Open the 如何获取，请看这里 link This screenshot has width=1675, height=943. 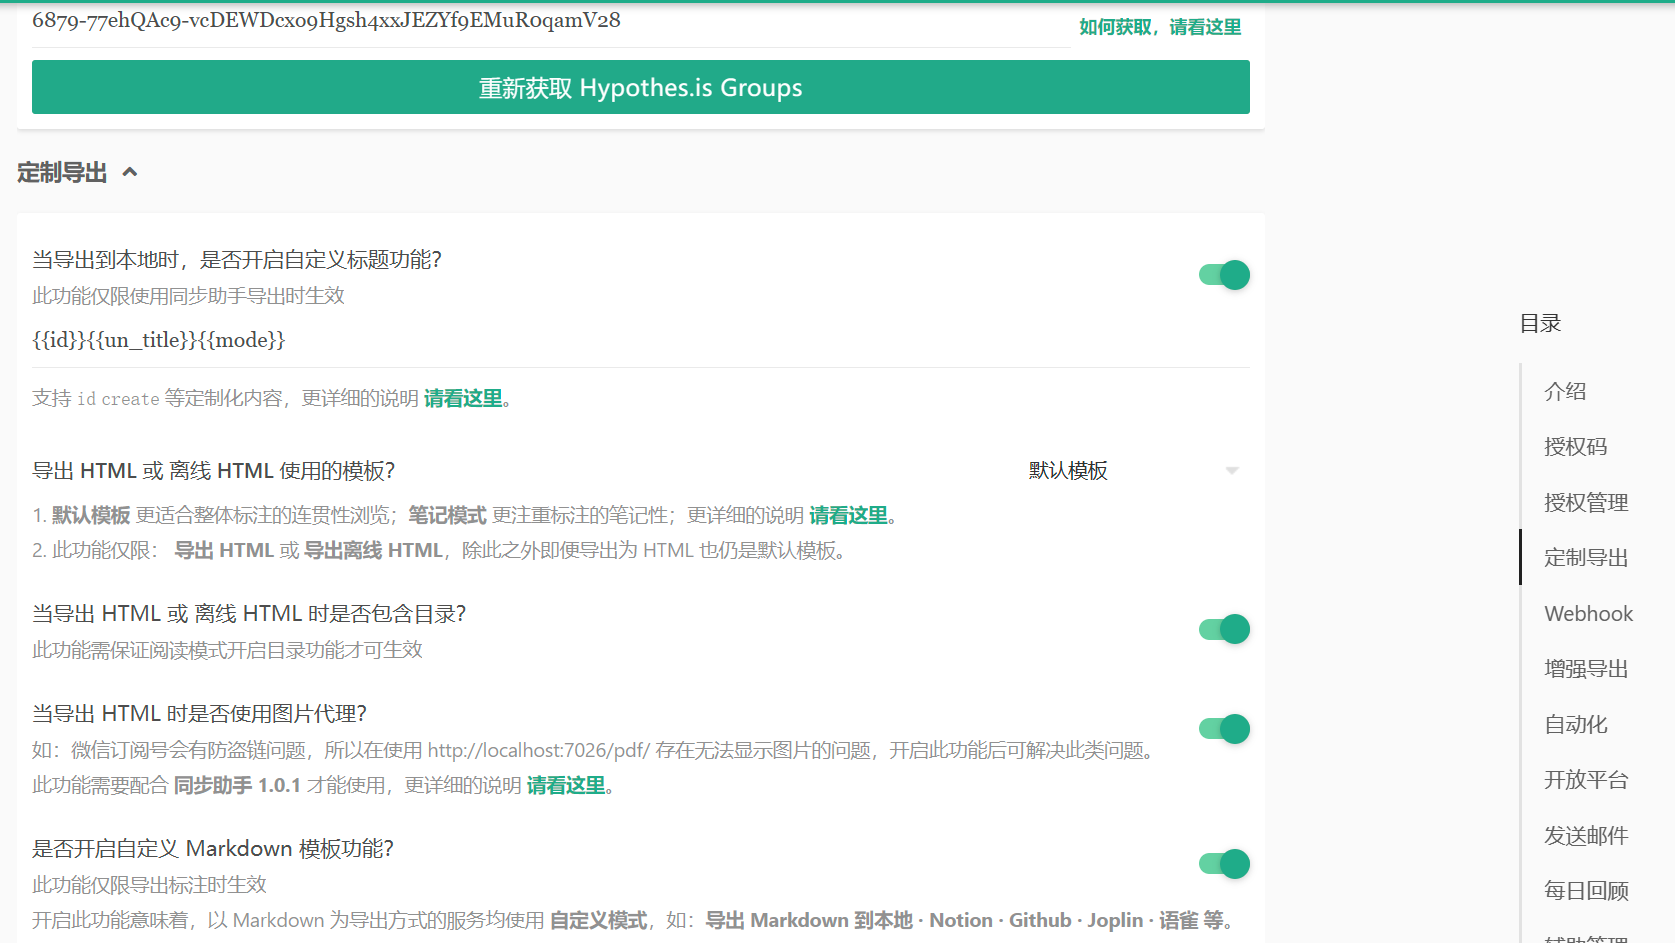tap(1160, 27)
